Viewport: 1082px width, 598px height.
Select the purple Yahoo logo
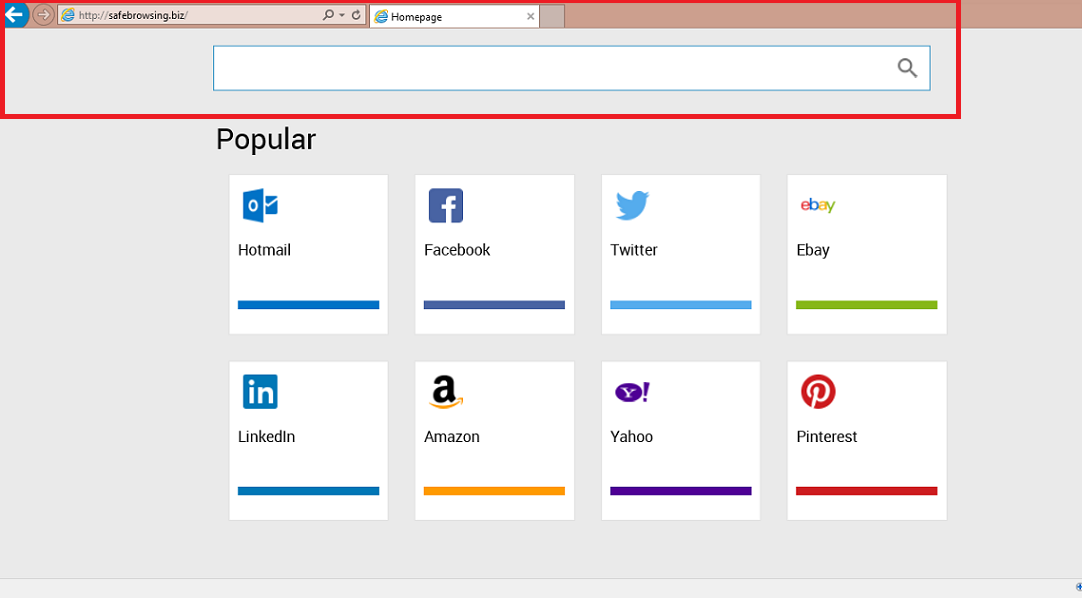tap(632, 392)
